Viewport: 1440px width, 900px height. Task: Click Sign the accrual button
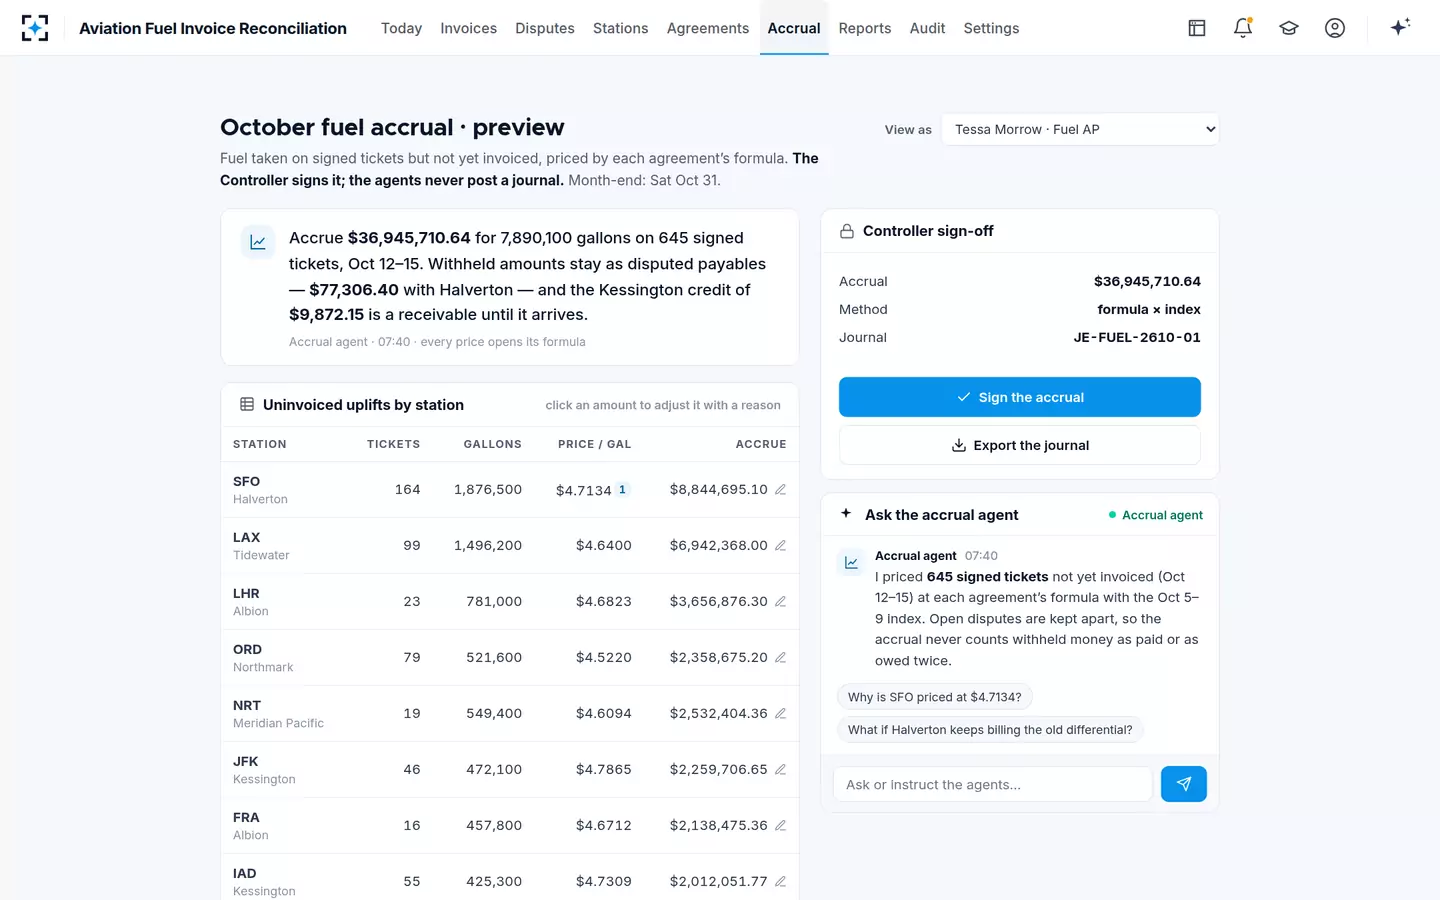coord(1020,397)
